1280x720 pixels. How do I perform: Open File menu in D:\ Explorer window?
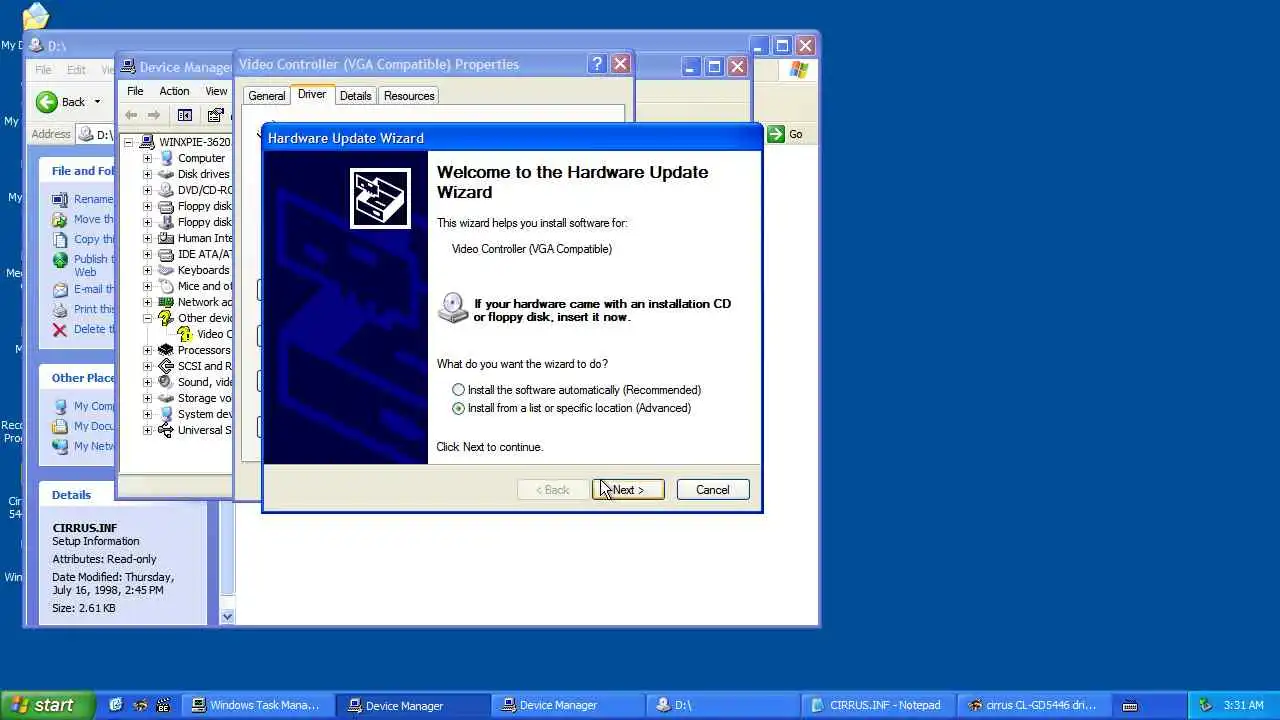pos(43,70)
